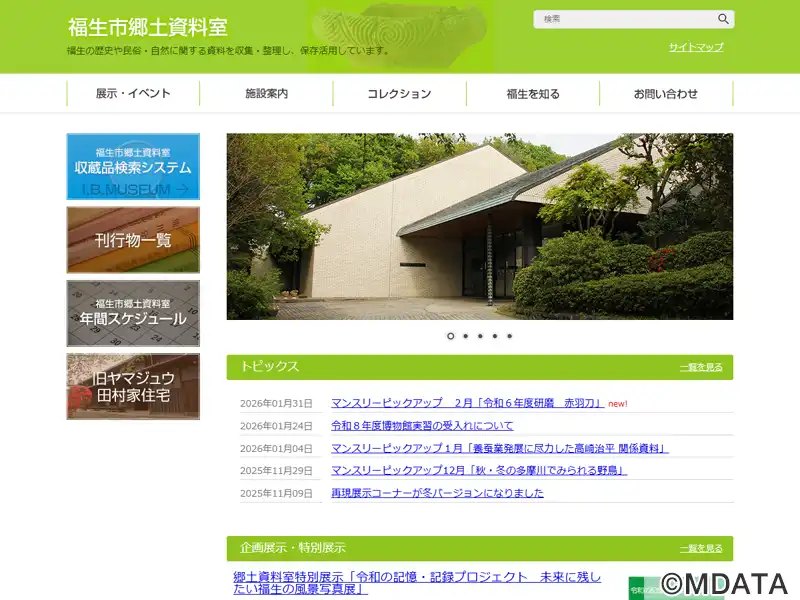The image size is (800, 600).
Task: Open the 年間スケジュール banner
Action: (133, 313)
